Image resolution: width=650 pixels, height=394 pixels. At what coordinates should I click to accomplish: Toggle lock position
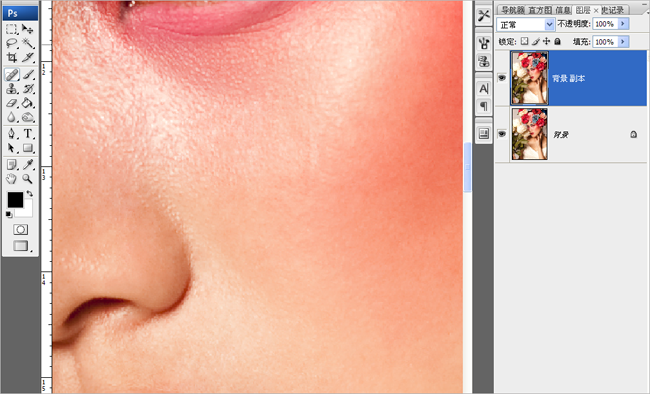tap(546, 41)
